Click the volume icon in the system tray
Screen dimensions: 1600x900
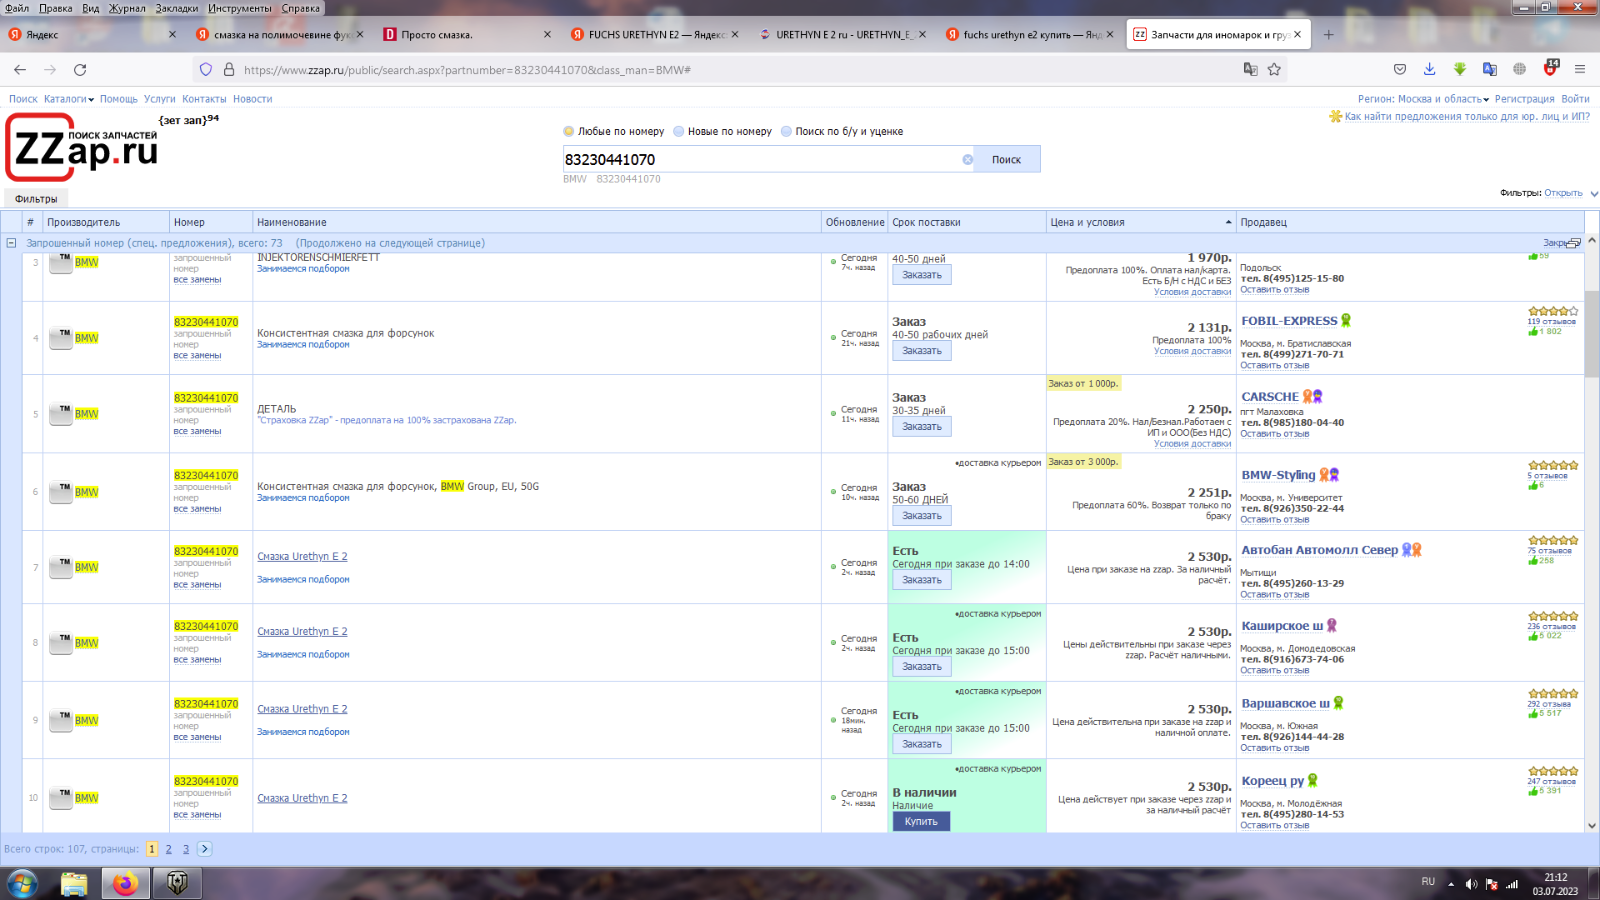(x=1471, y=884)
